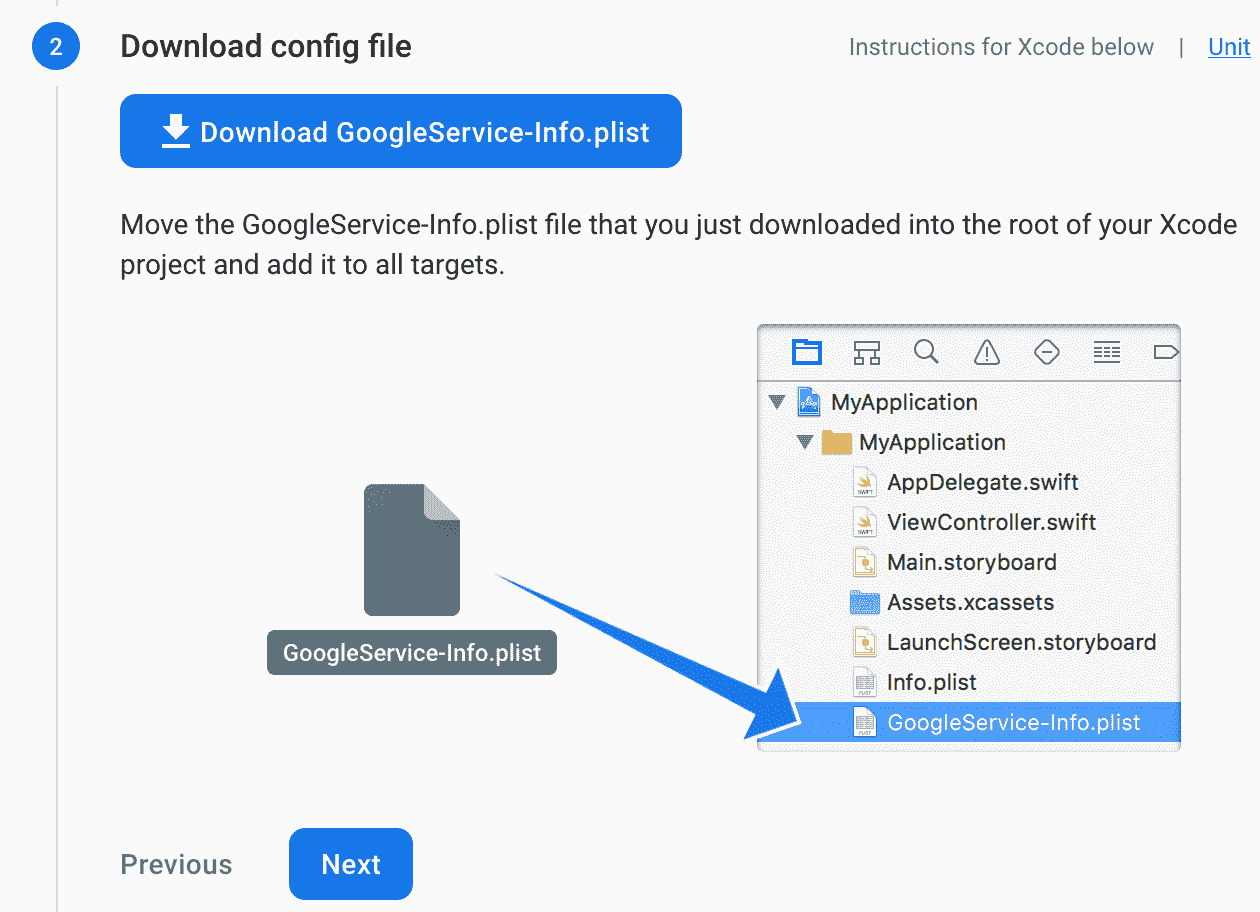Open the Debug navigator lines icon
Viewport: 1260px width, 912px height.
[1106, 352]
